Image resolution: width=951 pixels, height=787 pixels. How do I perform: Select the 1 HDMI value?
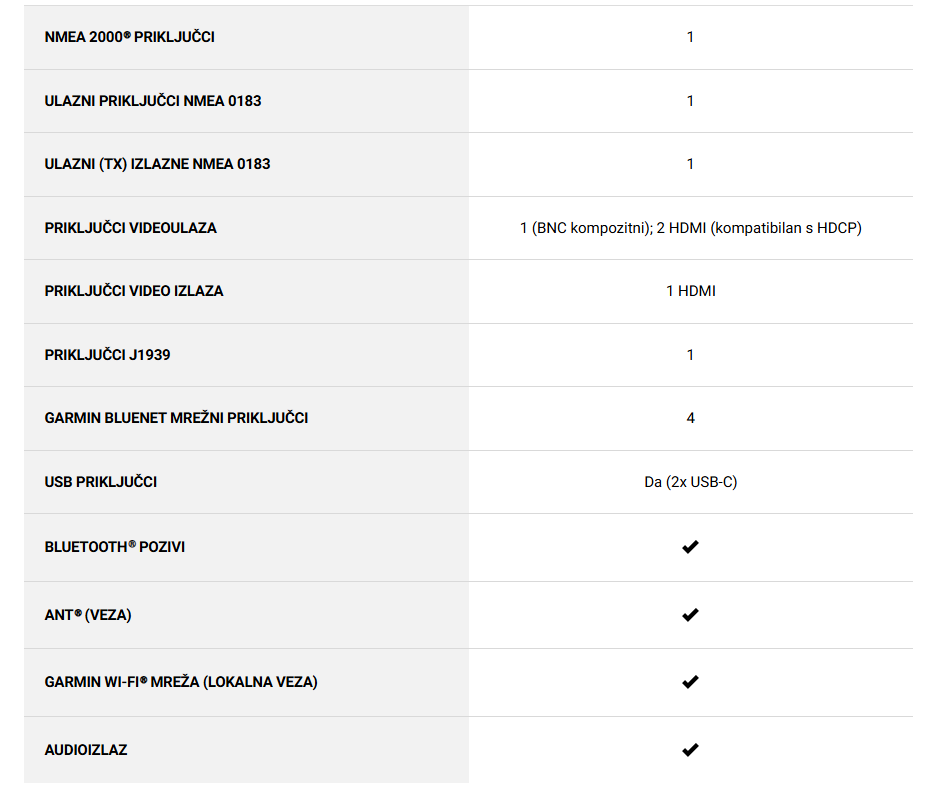click(691, 291)
